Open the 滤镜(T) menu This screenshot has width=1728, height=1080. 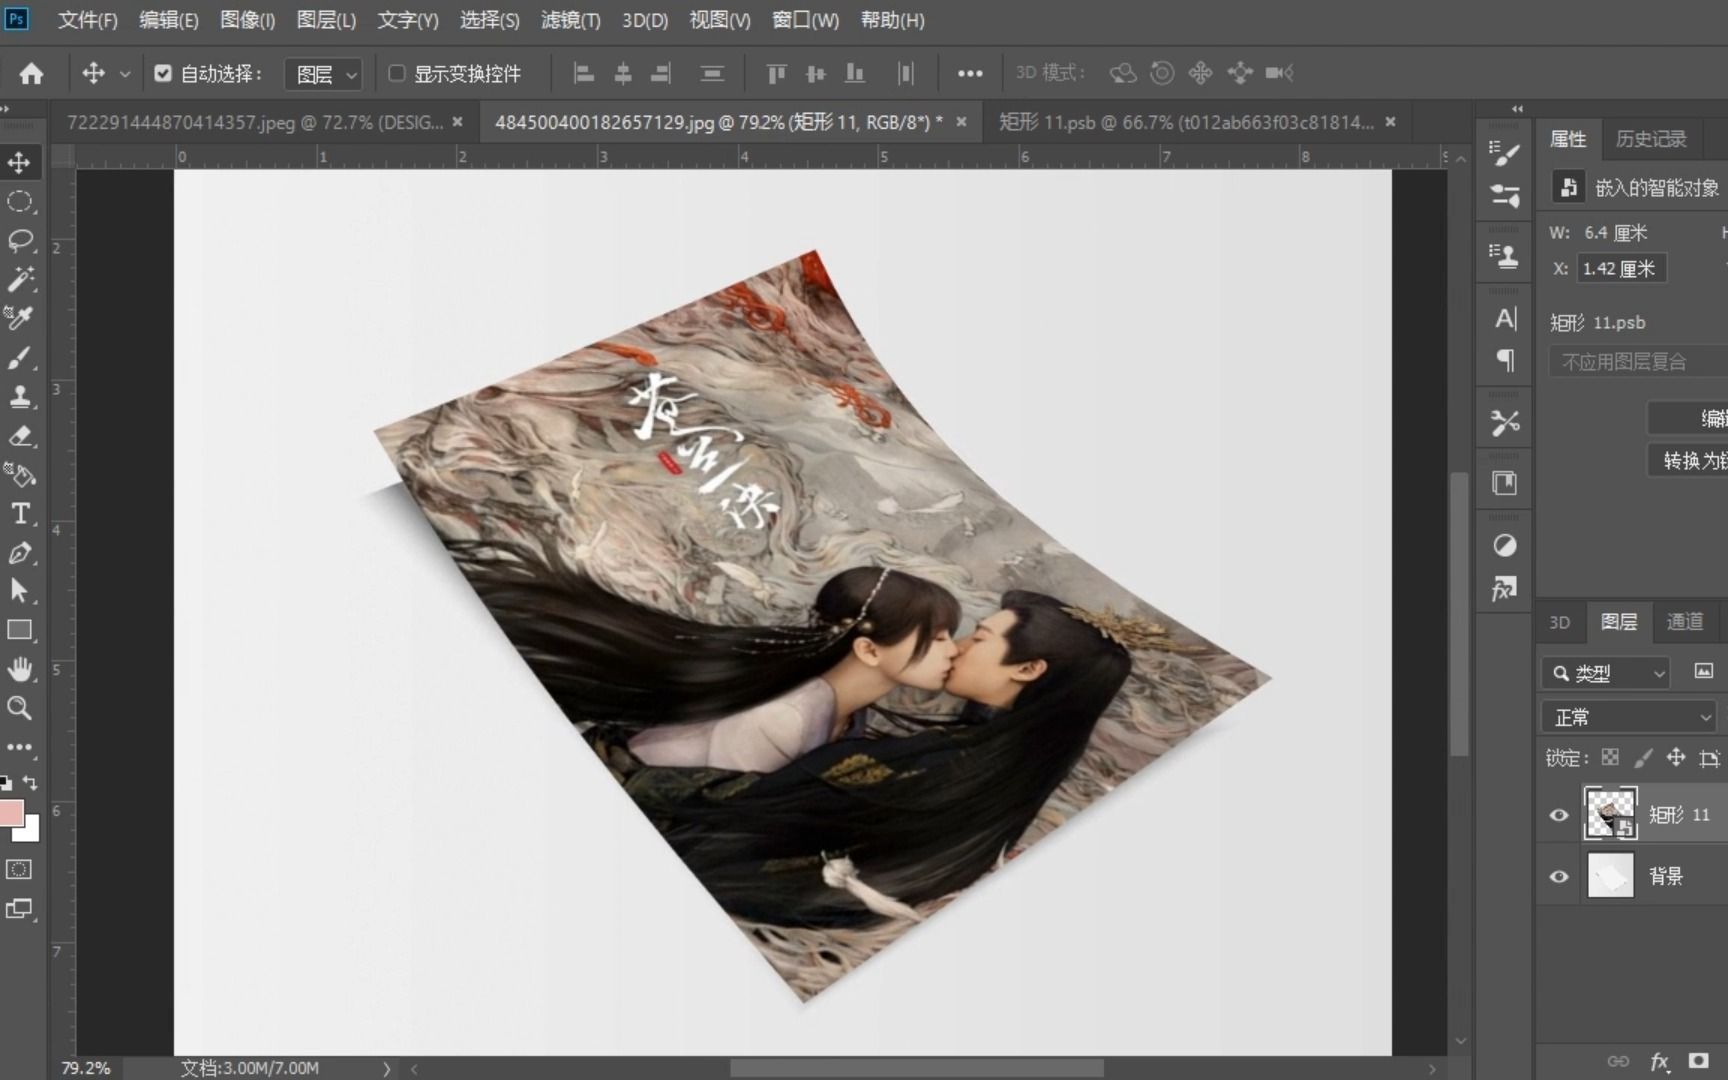(570, 20)
